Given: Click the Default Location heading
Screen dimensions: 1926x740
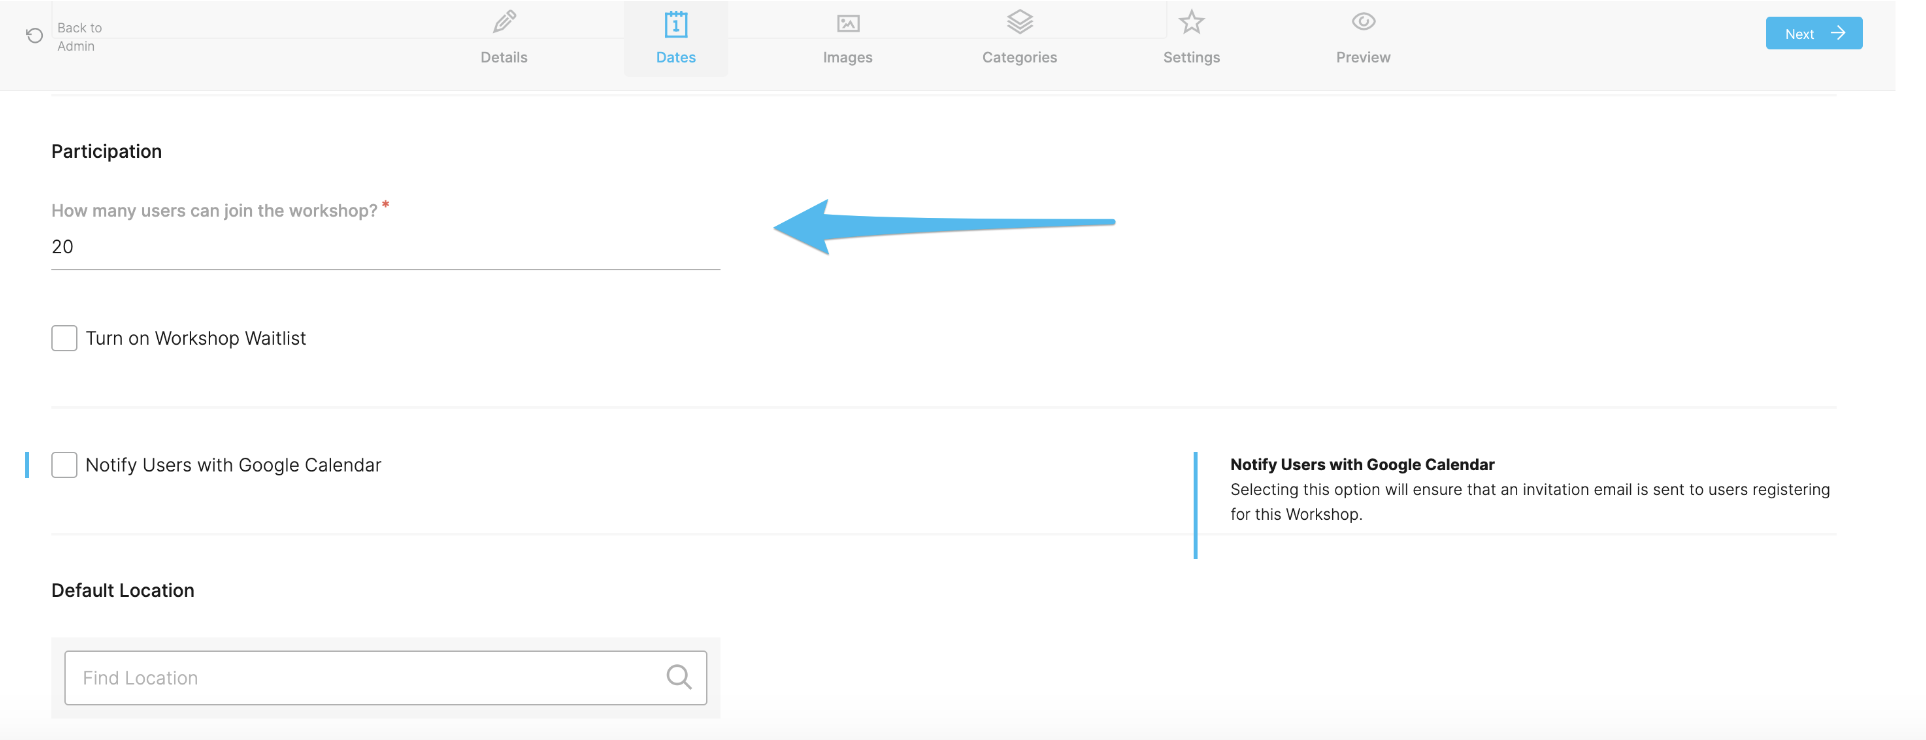Looking at the screenshot, I should 123,590.
